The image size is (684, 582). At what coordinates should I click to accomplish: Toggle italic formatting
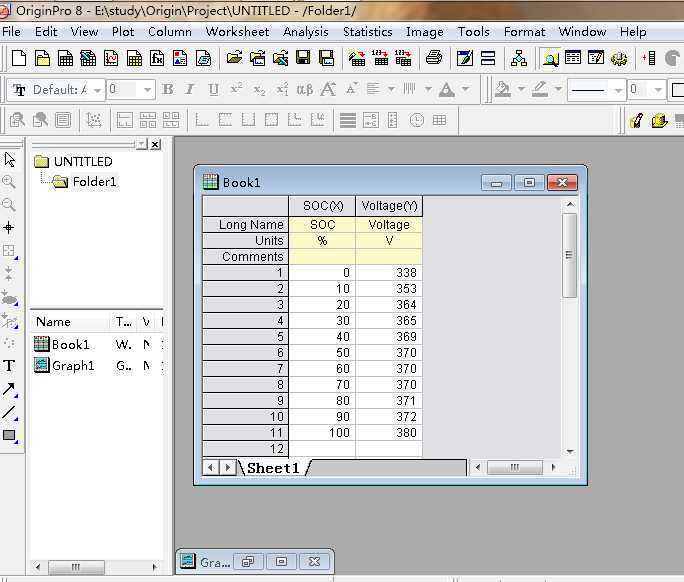(x=189, y=89)
